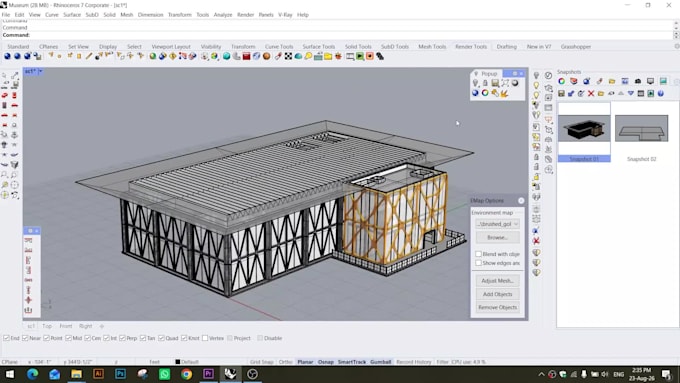Toggle the End osnap checkbox
The image size is (680, 383).
(x=7, y=338)
